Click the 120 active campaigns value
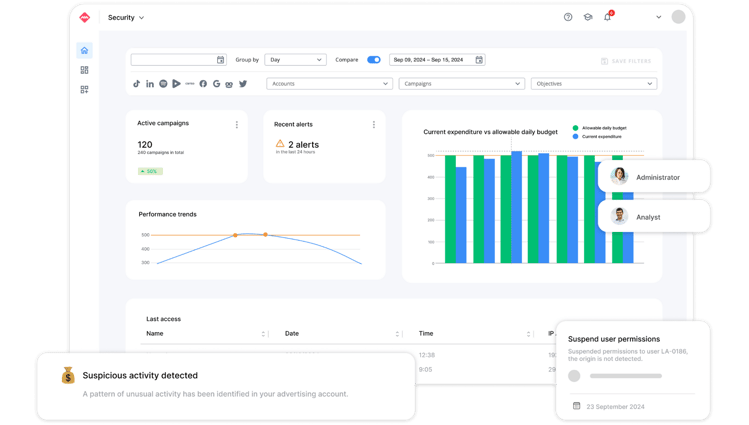The width and height of the screenshot is (749, 425). point(145,144)
